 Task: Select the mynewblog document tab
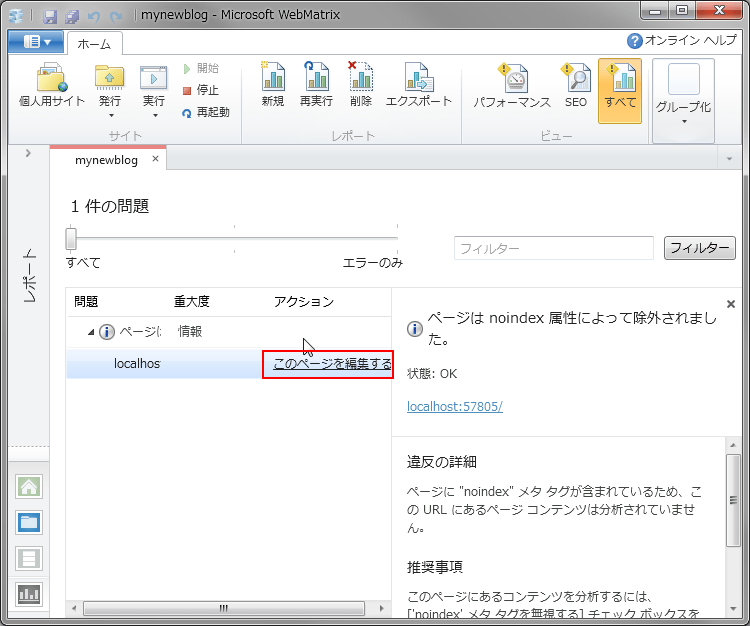[106, 160]
